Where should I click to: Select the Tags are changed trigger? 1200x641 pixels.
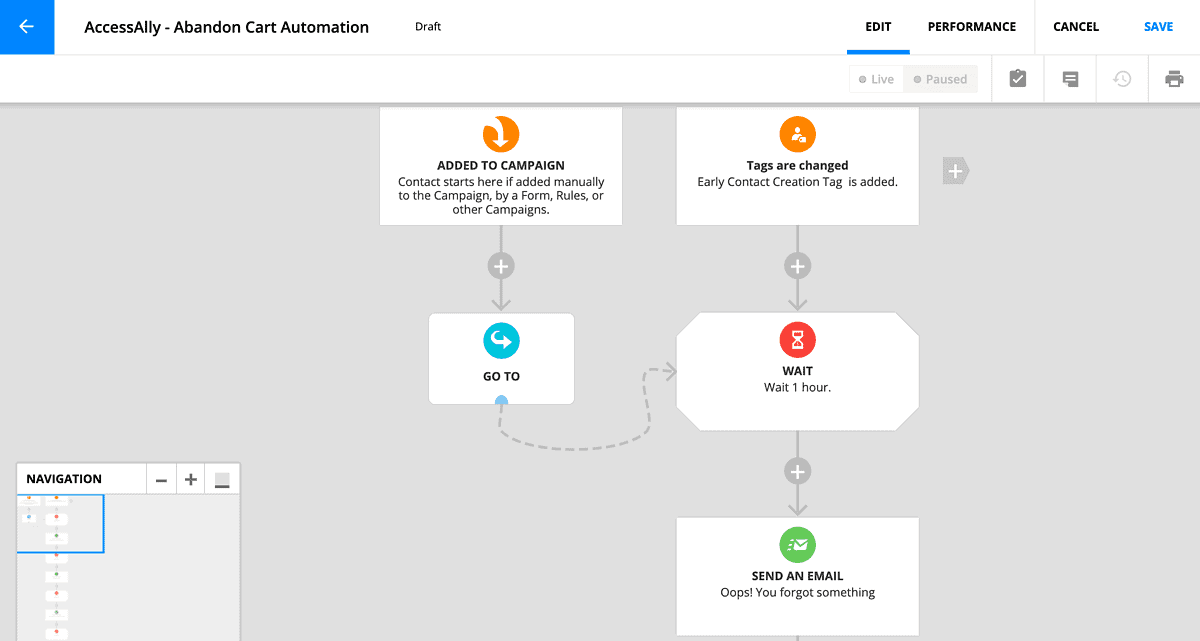coord(797,165)
